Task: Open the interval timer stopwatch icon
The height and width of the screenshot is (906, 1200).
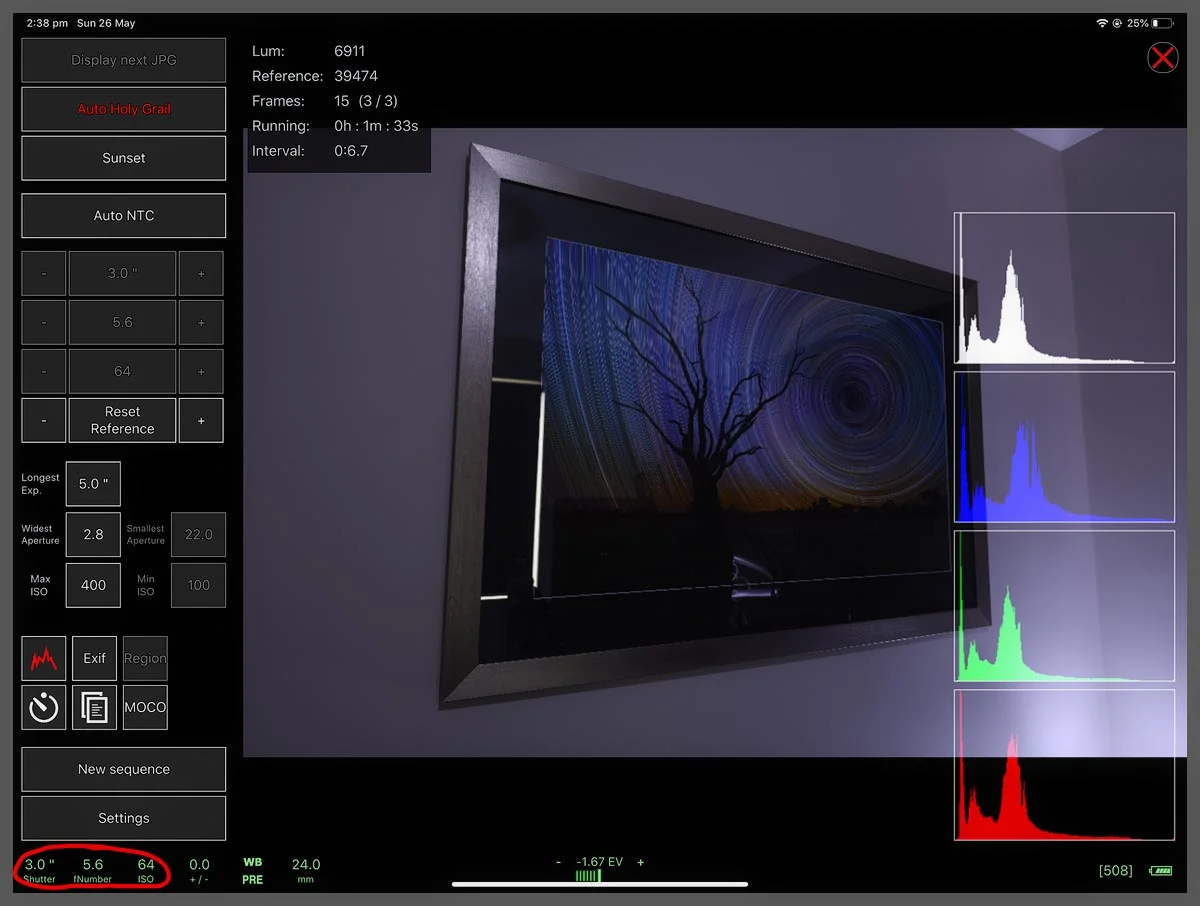Action: [44, 707]
